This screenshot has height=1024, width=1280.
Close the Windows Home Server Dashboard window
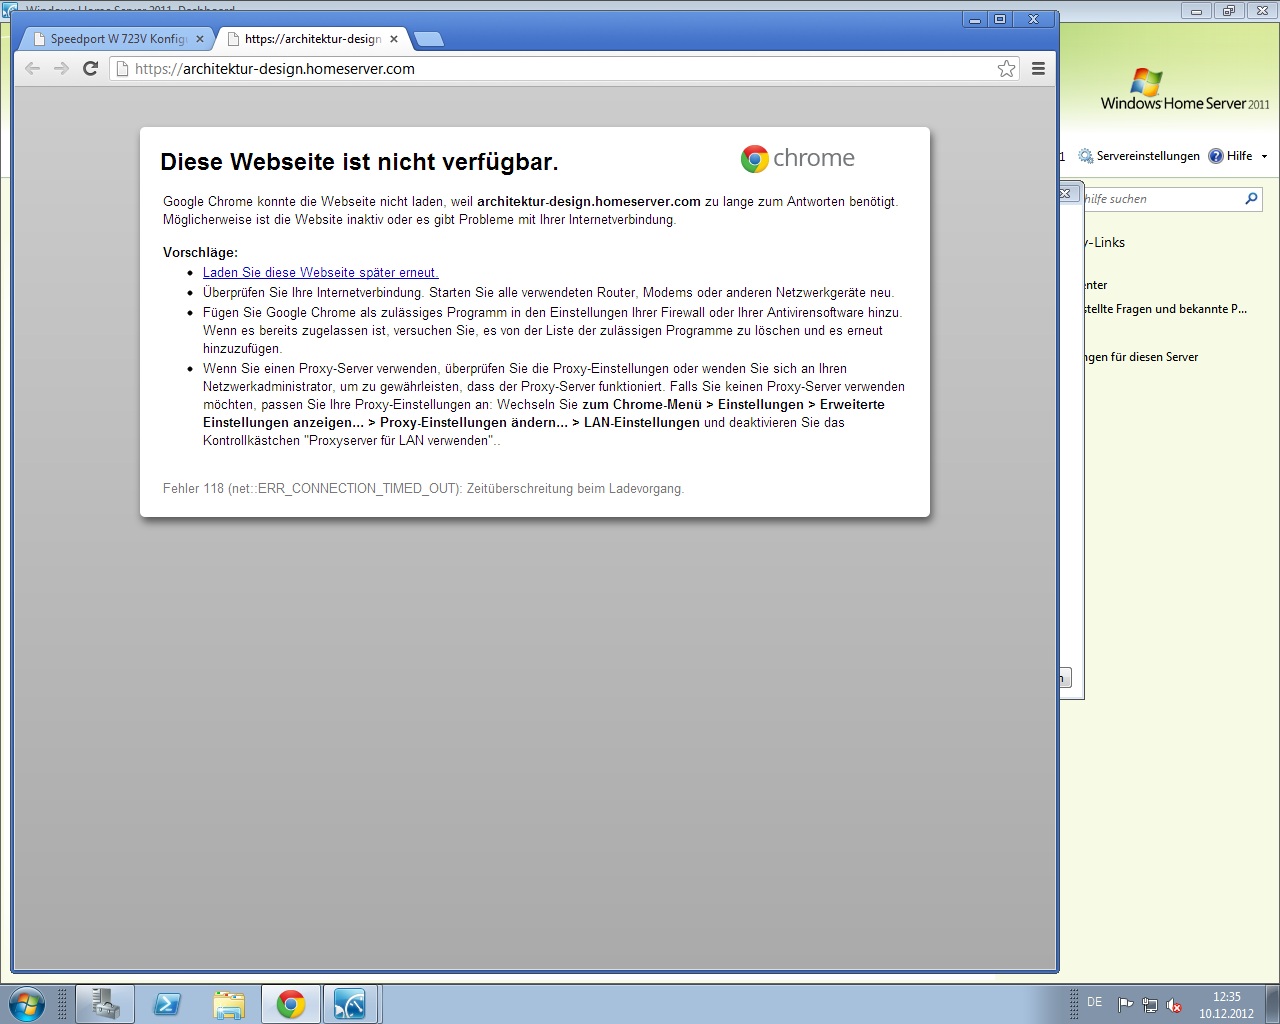(x=1260, y=11)
